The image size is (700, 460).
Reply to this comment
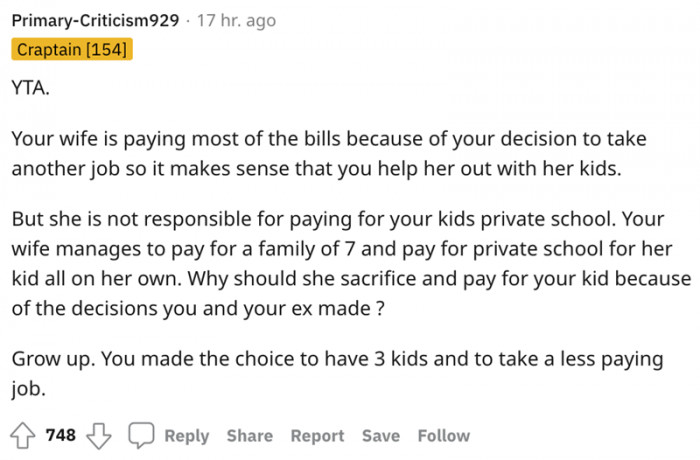click(186, 435)
